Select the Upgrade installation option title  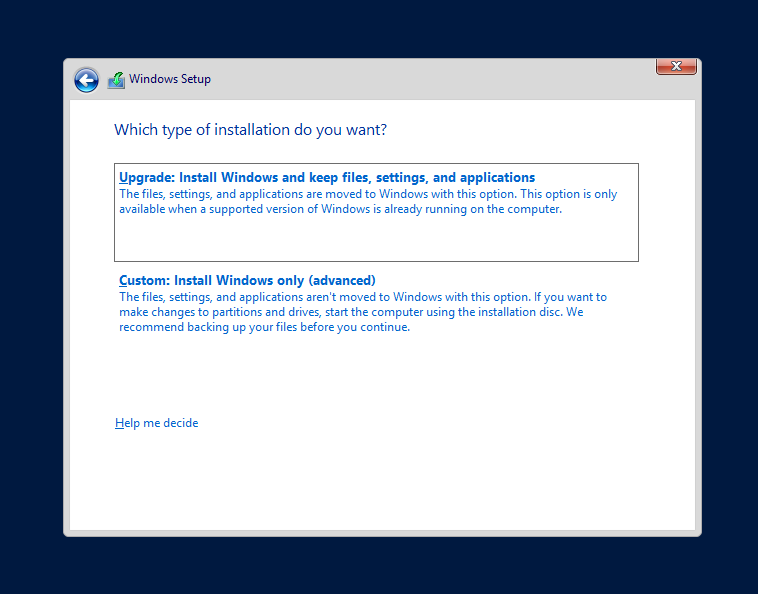click(326, 178)
